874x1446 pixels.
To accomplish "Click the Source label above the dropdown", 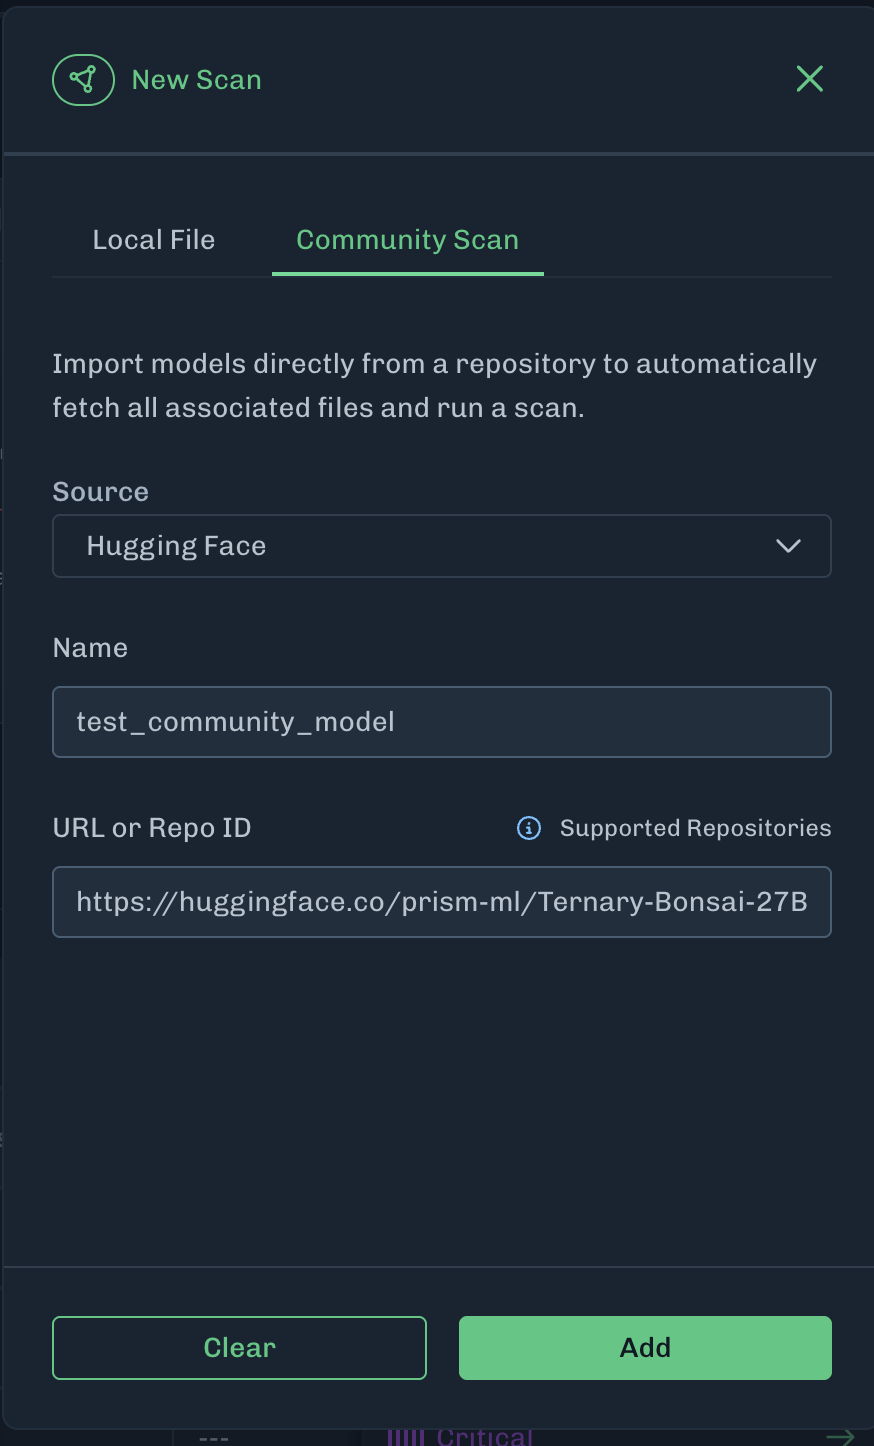I will (100, 492).
